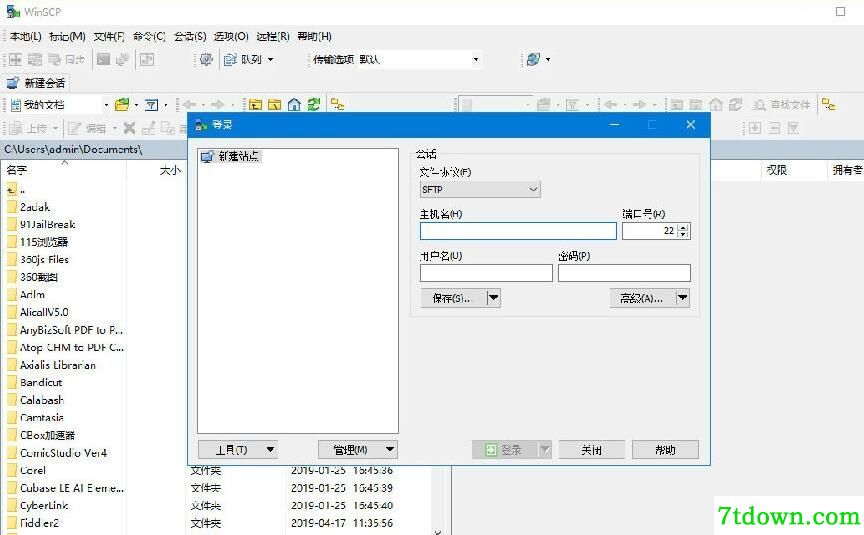Click the remote Home Directory icon
This screenshot has width=864, height=535.
(716, 104)
